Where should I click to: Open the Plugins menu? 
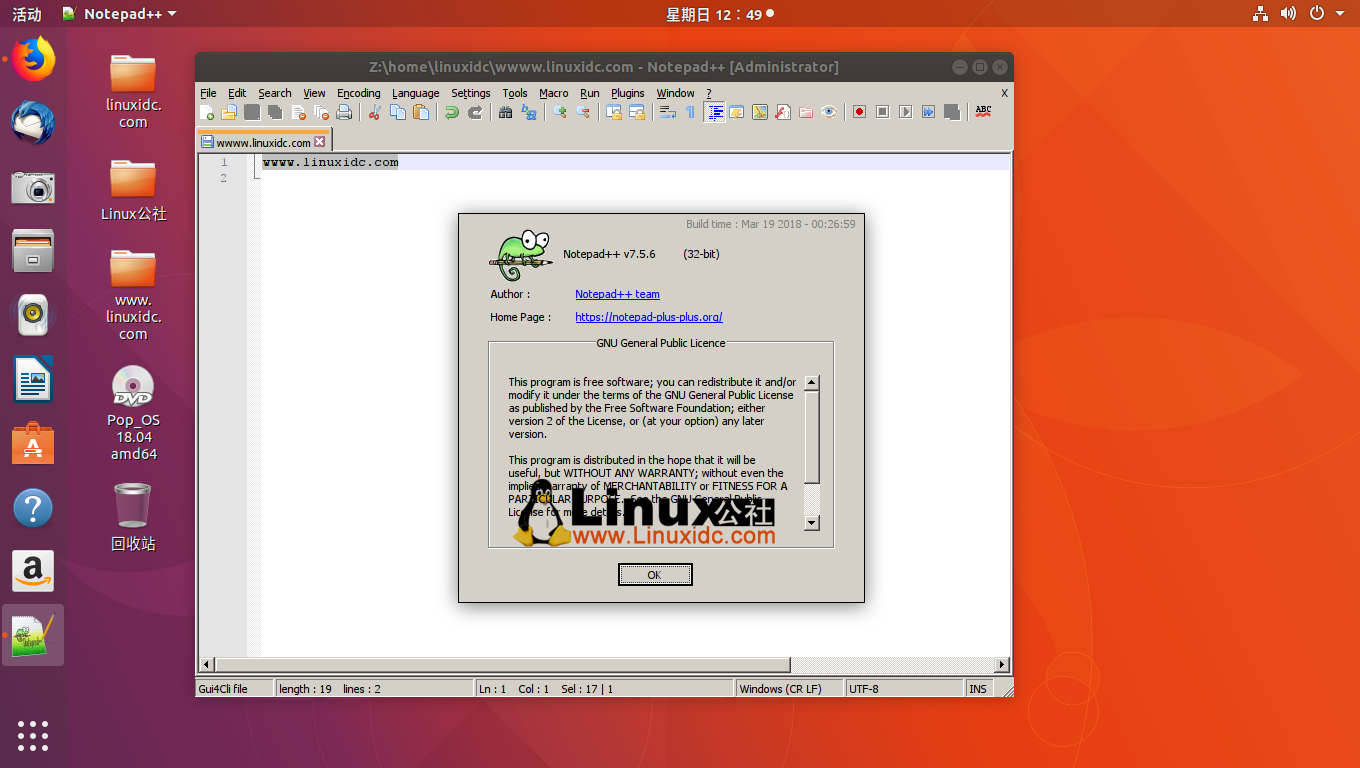(627, 93)
